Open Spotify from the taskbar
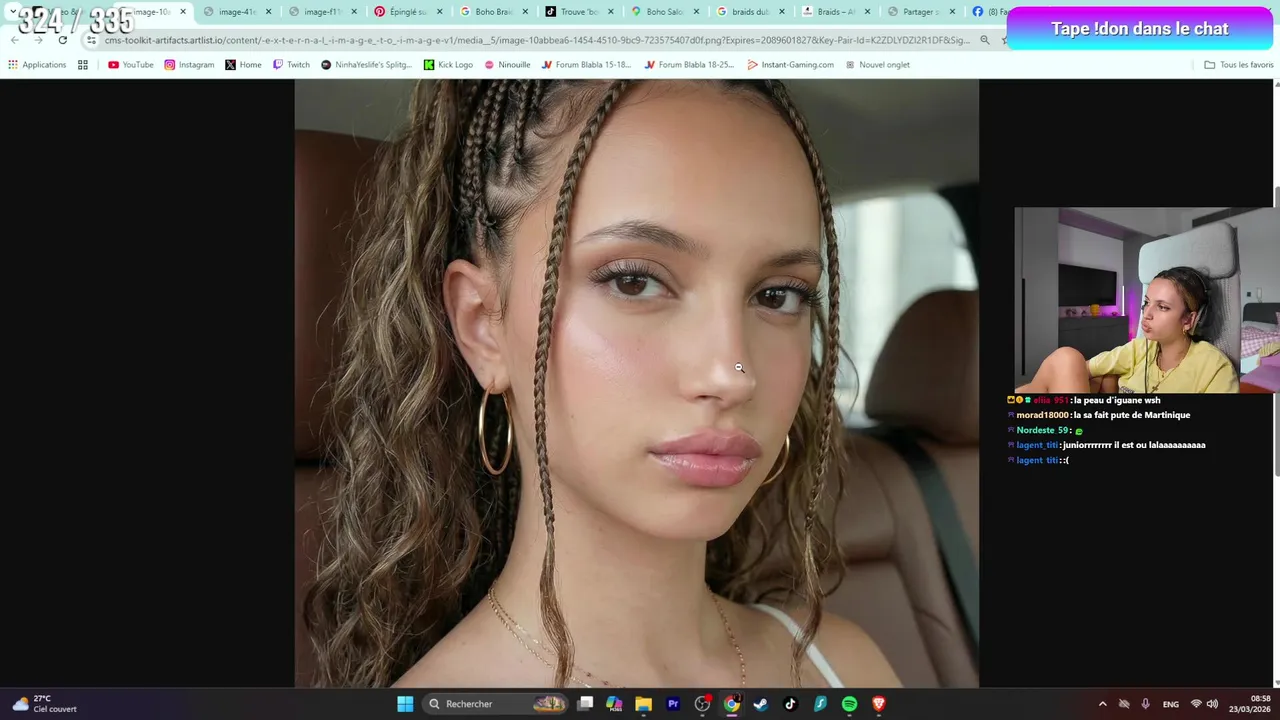This screenshot has width=1280, height=720. pos(849,704)
